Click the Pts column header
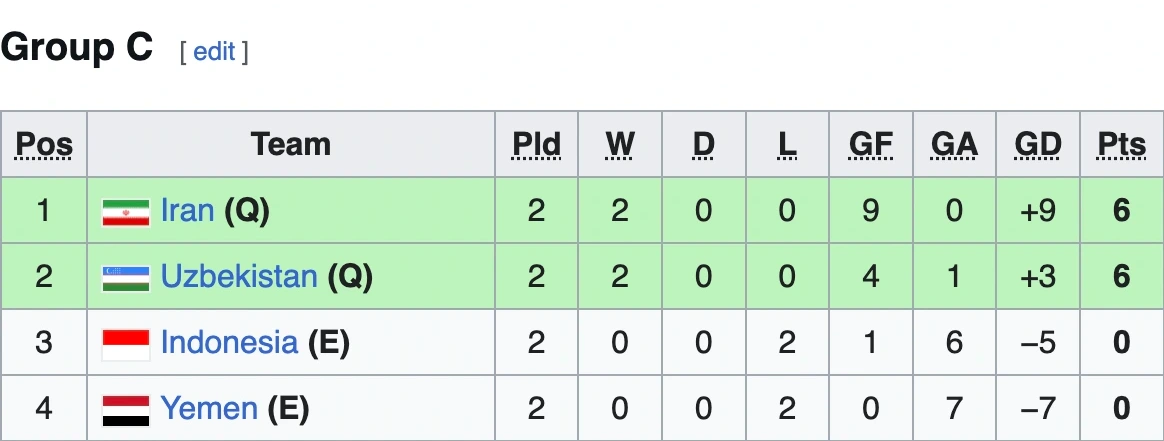The image size is (1164, 441). (1121, 145)
